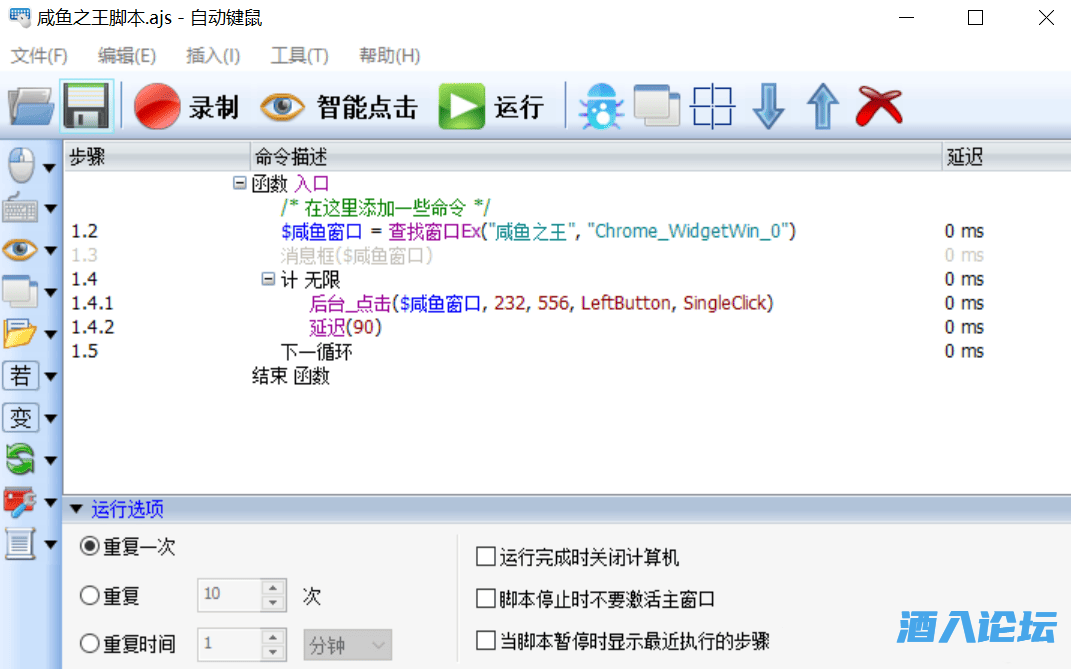This screenshot has height=669, width=1071.
Task: Run the script with green play icon
Action: (x=462, y=106)
